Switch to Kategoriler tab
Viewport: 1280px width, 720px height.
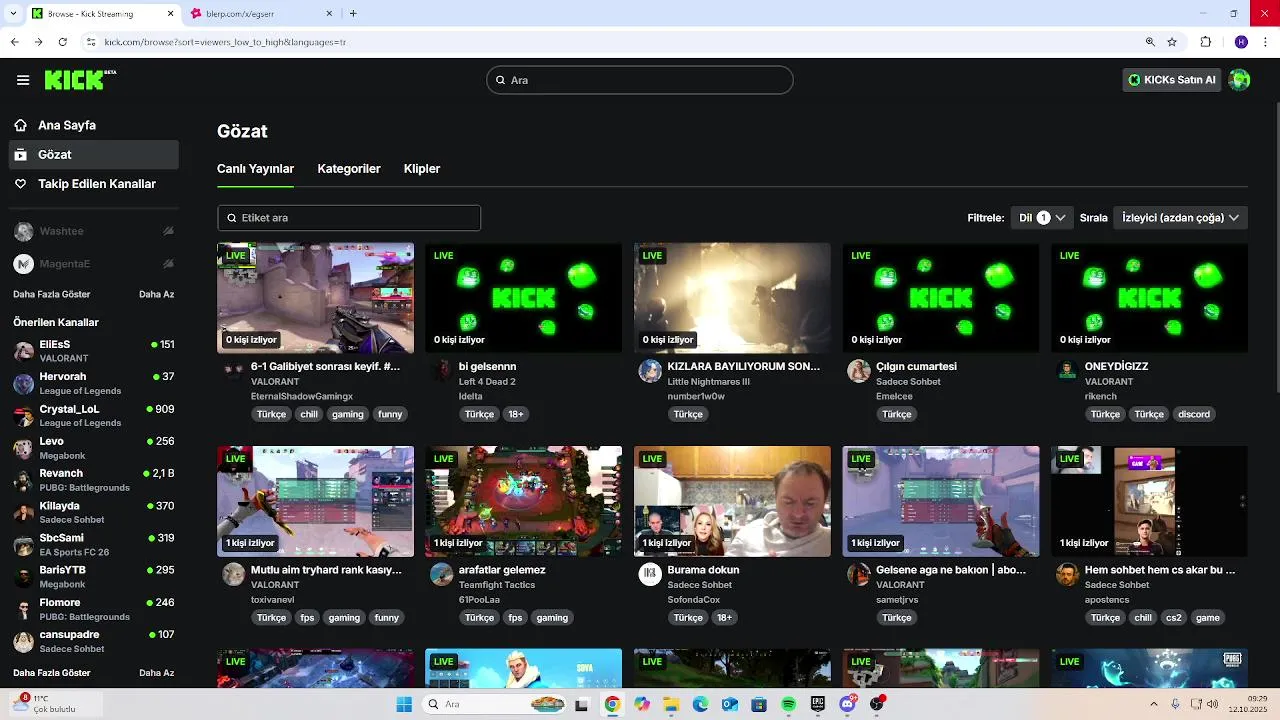[349, 169]
